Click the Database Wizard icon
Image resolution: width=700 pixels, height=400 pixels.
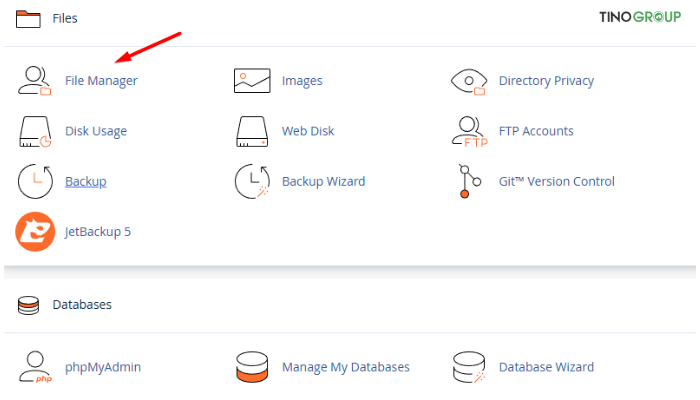pyautogui.click(x=469, y=367)
